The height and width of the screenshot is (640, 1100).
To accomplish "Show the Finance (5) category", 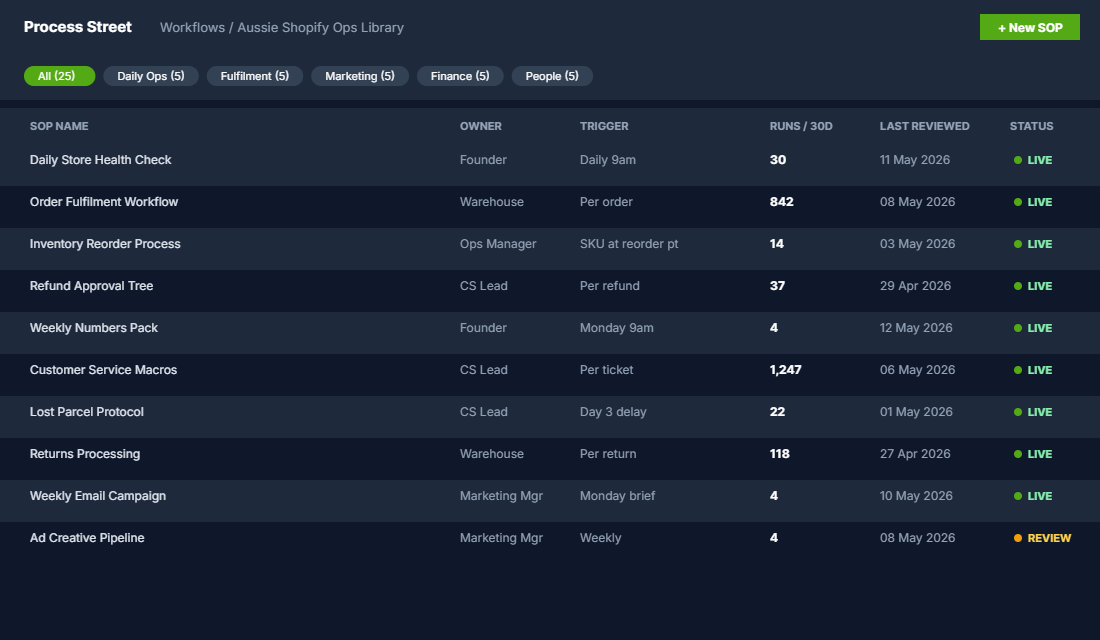I will tap(460, 76).
